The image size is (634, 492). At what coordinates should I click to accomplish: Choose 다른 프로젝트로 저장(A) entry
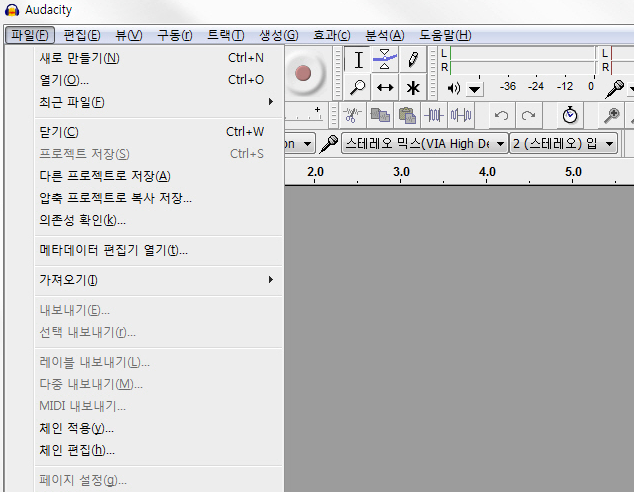coord(158,176)
